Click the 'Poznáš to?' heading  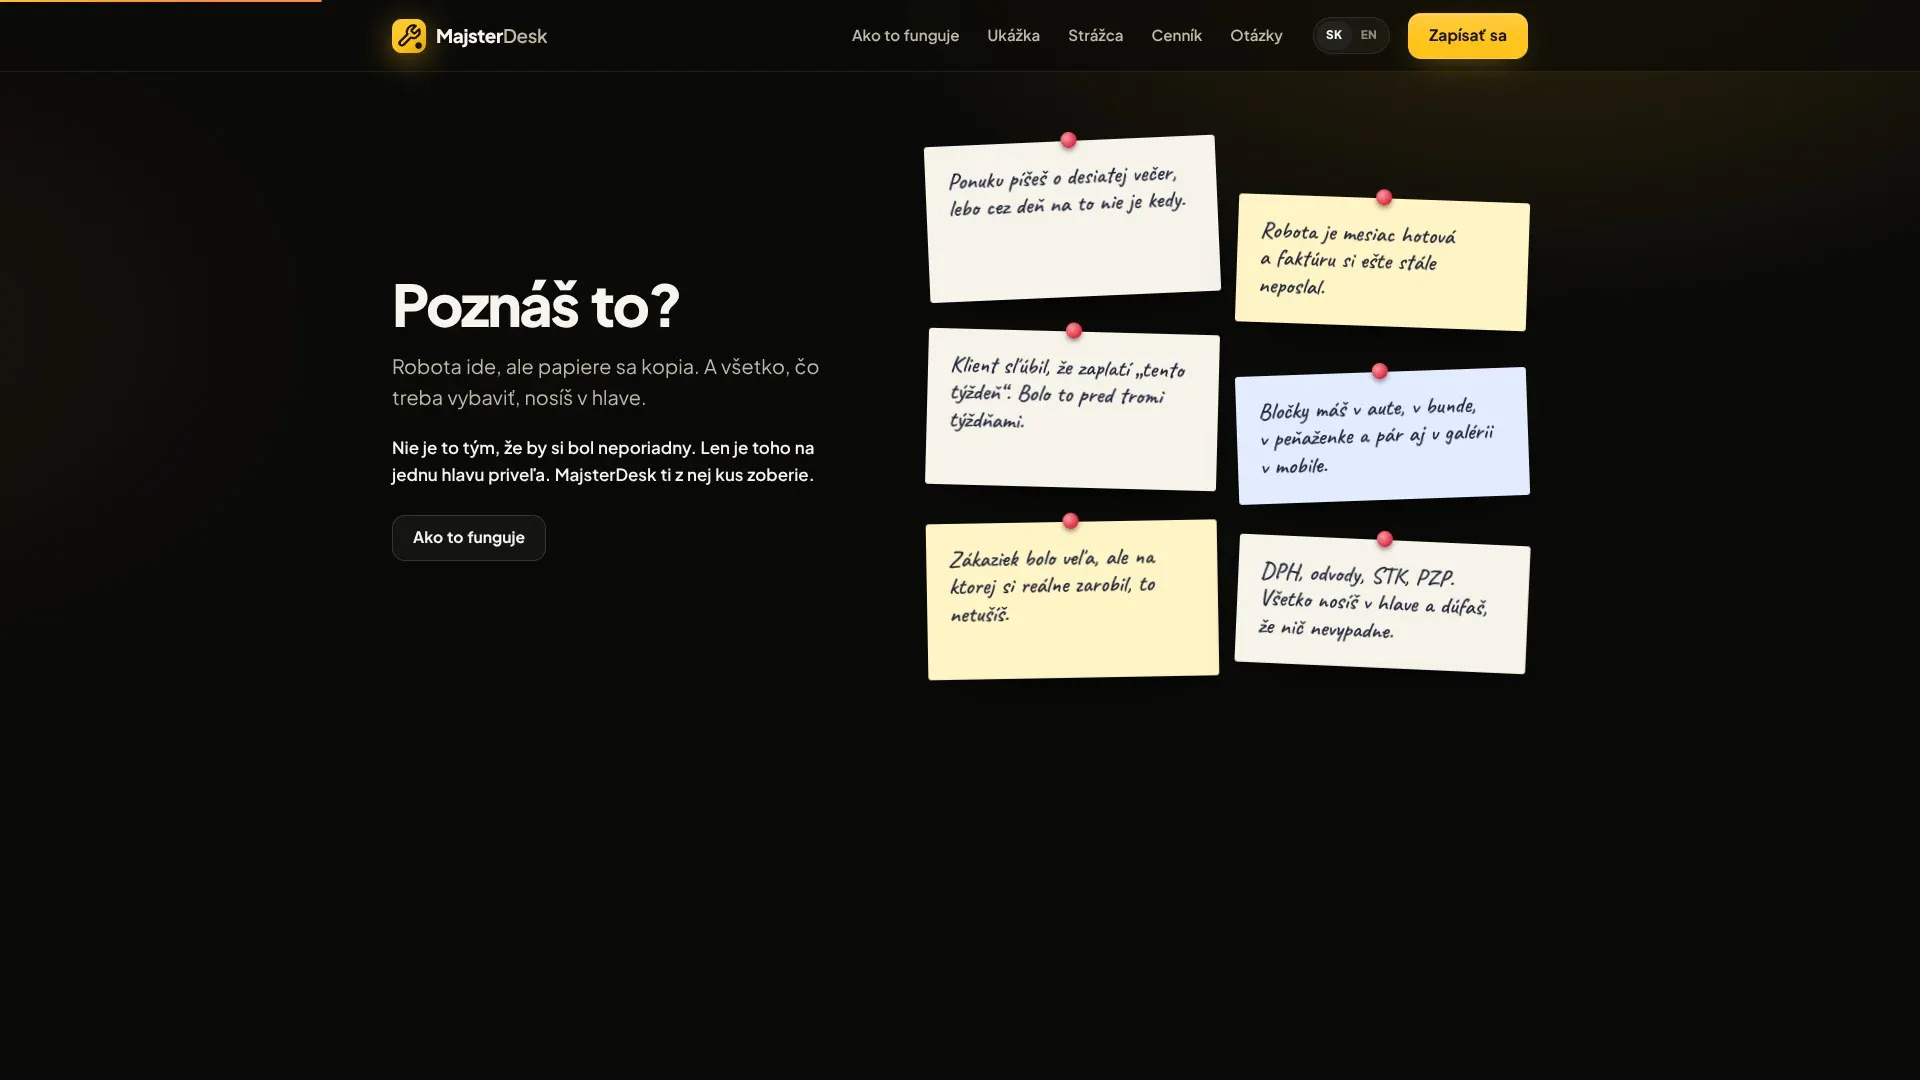tap(536, 305)
